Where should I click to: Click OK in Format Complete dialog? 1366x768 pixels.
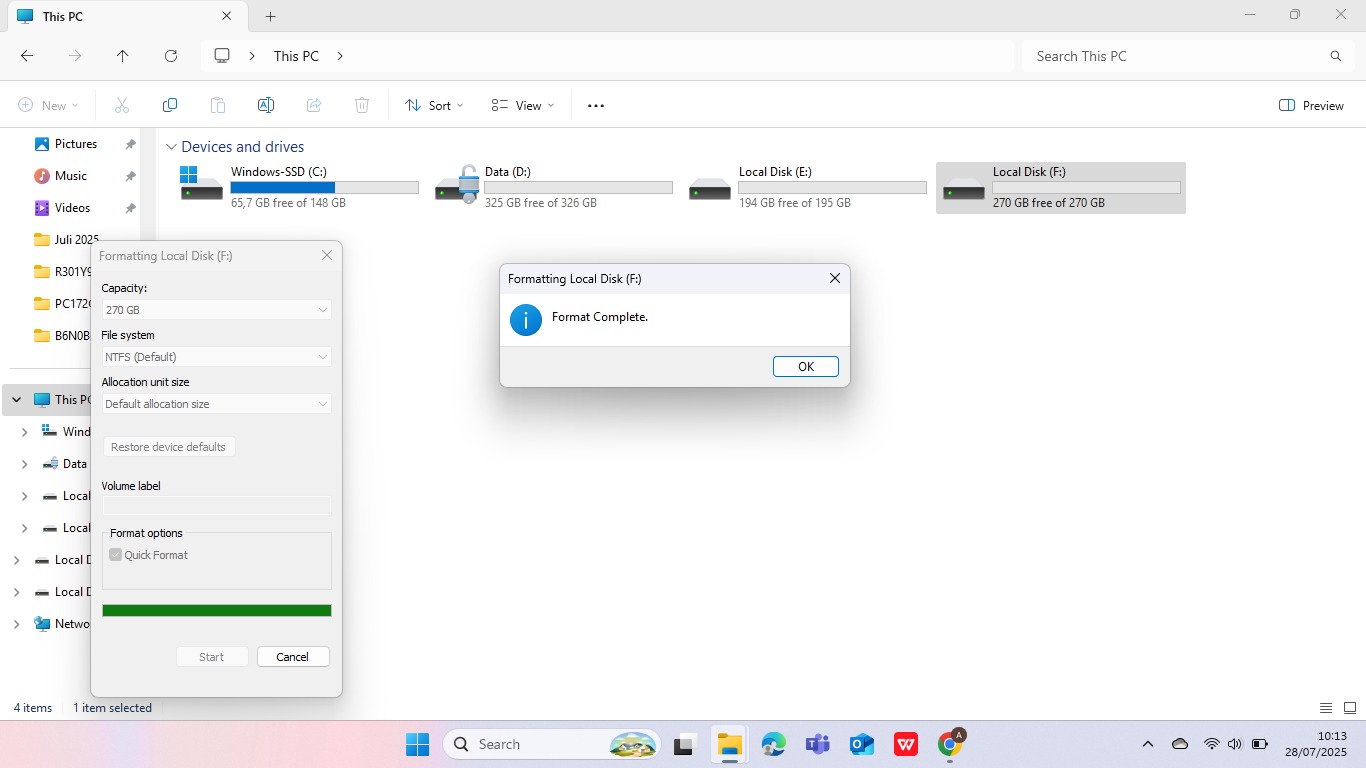[x=805, y=367]
